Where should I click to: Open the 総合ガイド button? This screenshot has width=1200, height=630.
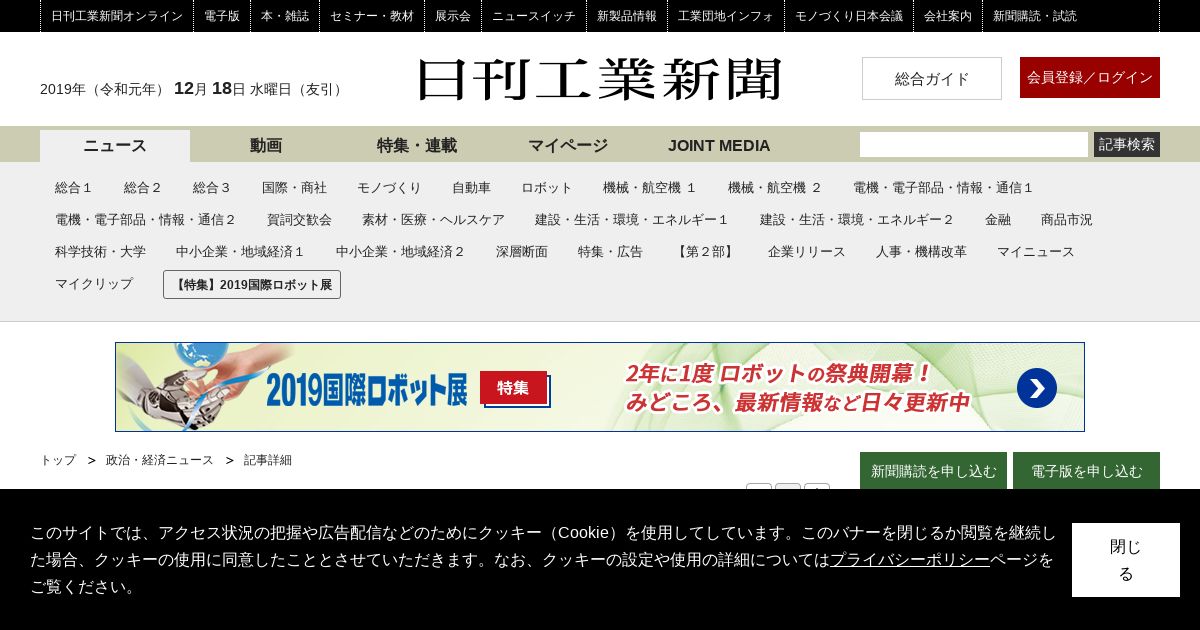coord(932,78)
